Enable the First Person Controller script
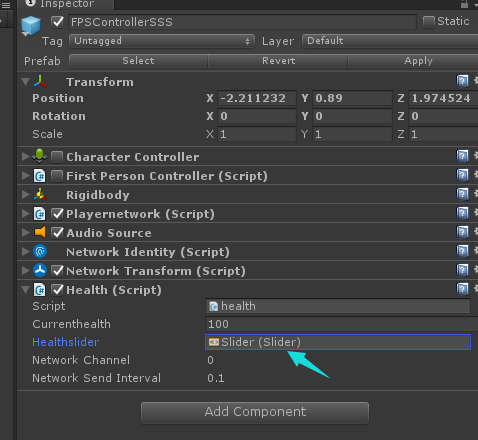This screenshot has height=440, width=478. click(57, 176)
